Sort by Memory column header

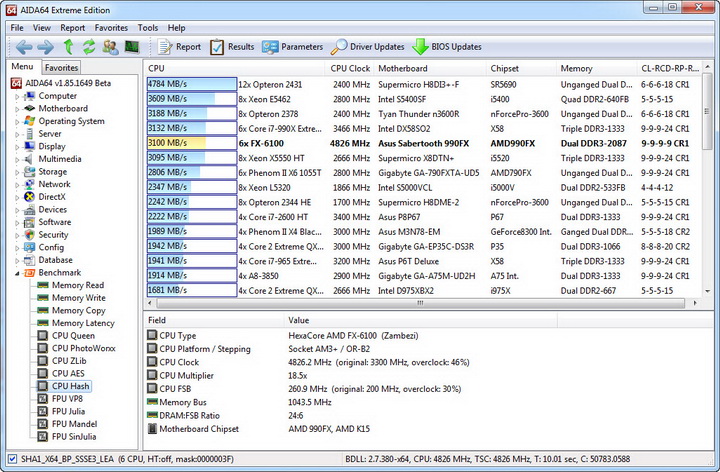click(596, 68)
